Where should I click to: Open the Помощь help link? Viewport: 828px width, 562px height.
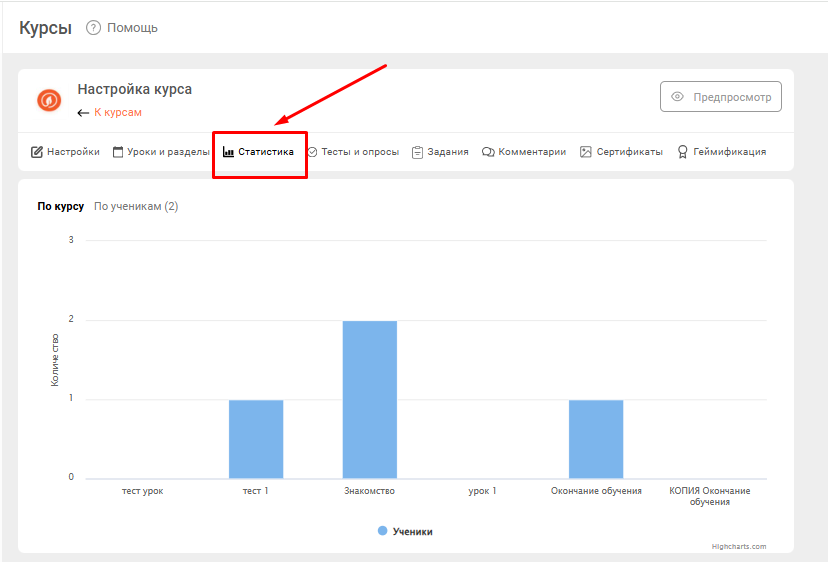click(x=132, y=28)
